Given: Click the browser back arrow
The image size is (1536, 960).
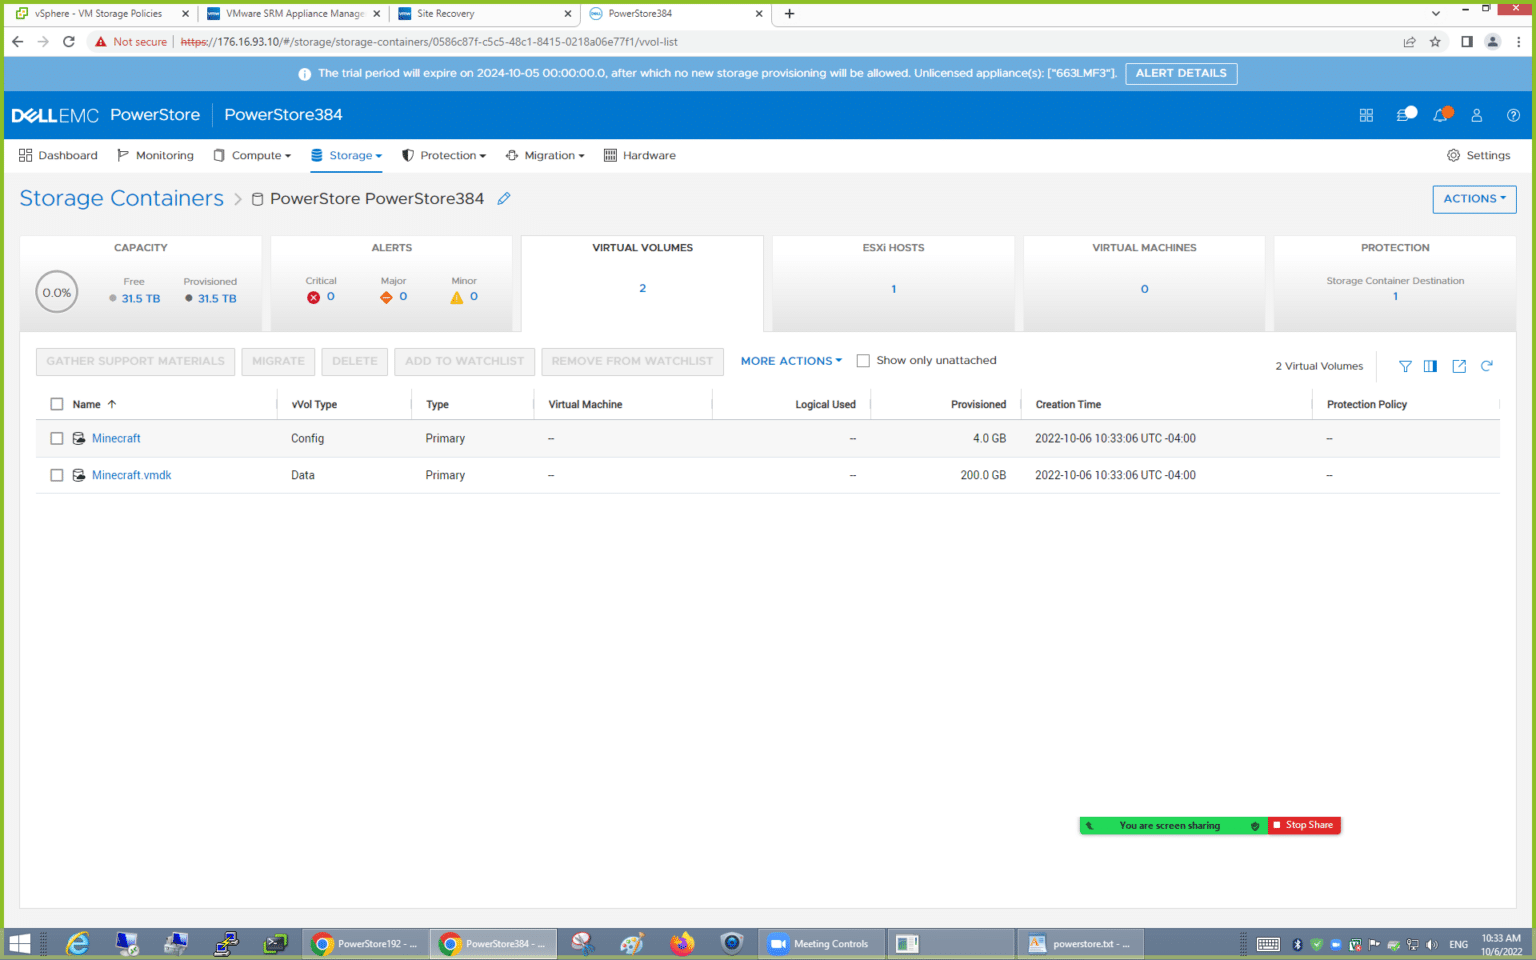Looking at the screenshot, I should point(18,41).
